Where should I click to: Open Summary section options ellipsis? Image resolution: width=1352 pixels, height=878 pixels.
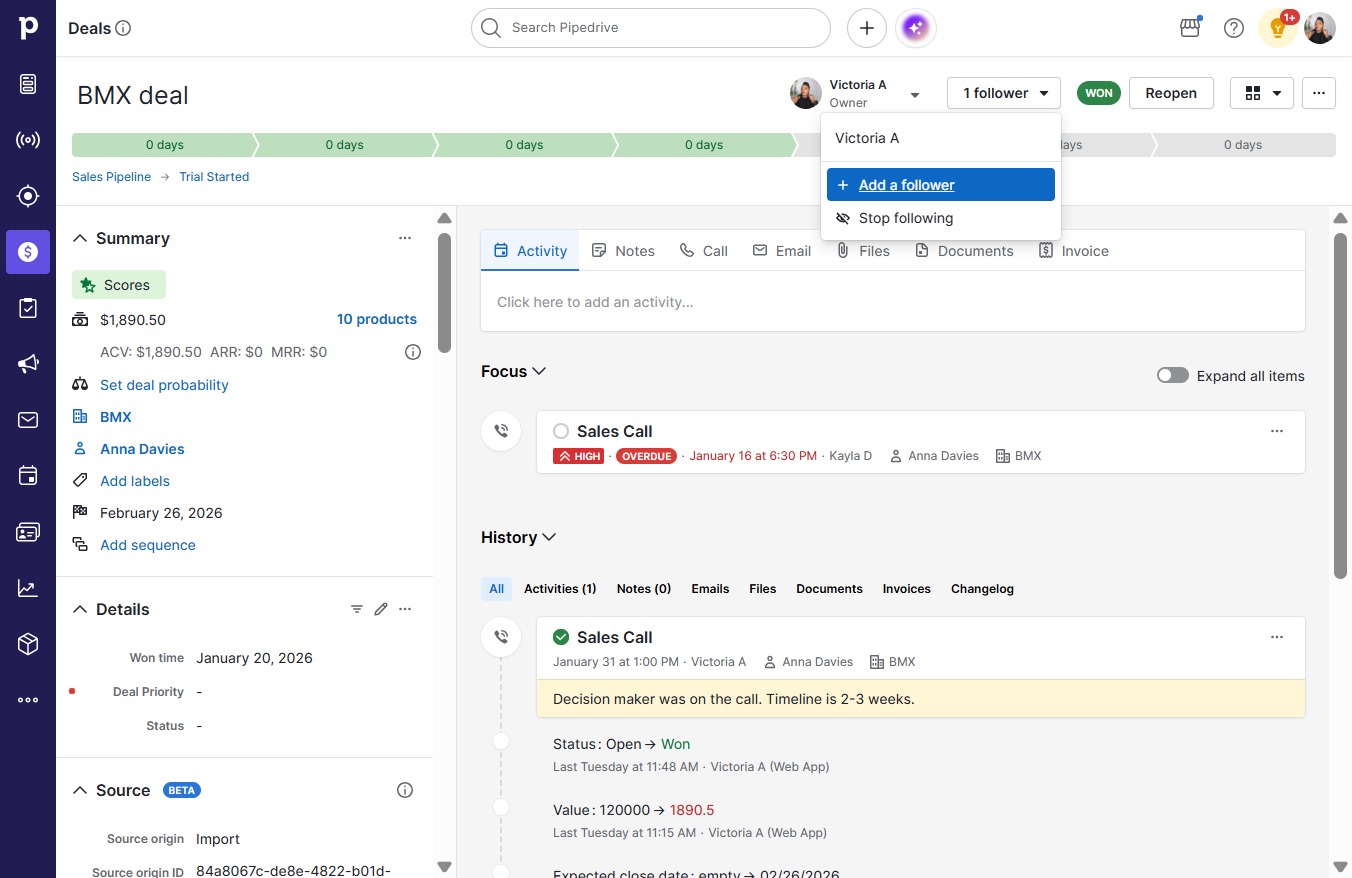[405, 238]
